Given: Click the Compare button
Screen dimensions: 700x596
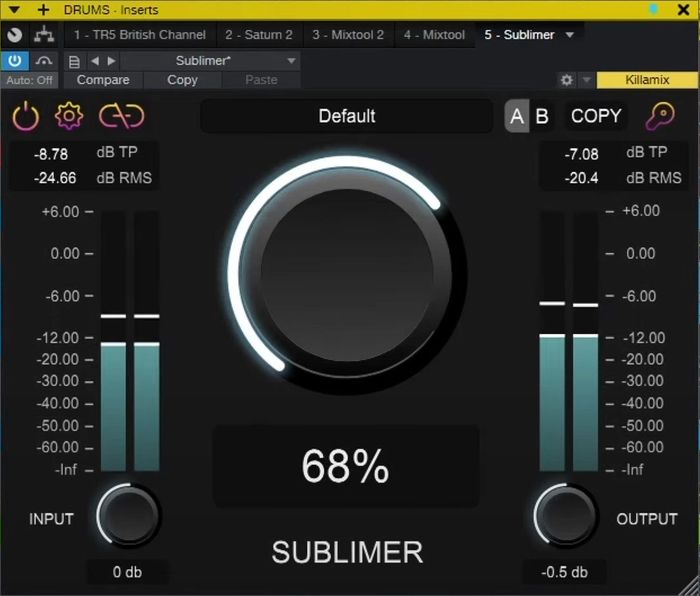Looking at the screenshot, I should point(103,80).
